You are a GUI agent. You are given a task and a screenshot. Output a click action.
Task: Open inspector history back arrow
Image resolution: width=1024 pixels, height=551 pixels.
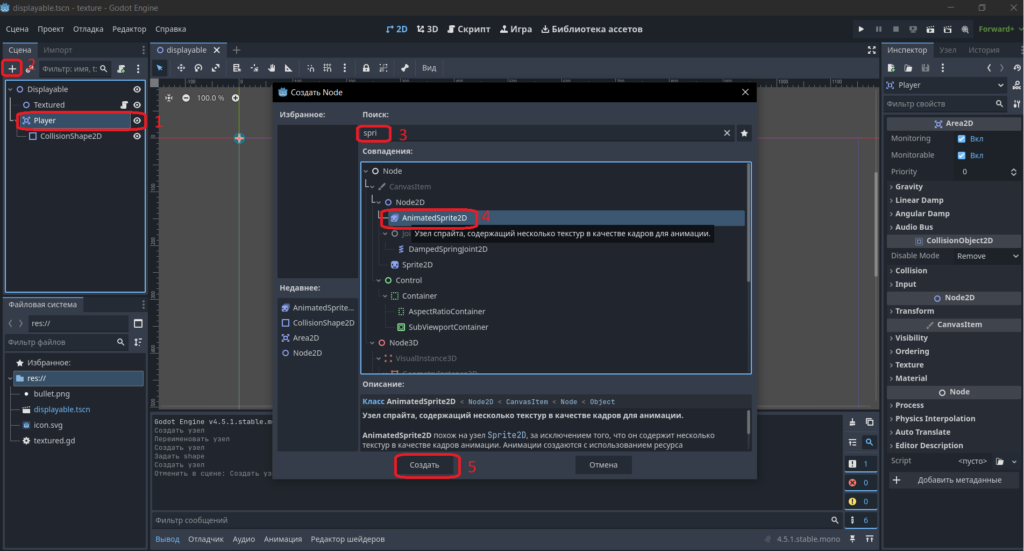[989, 68]
